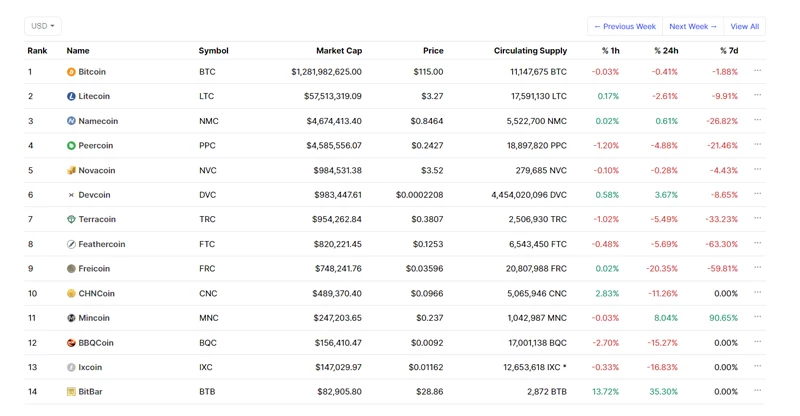Open the Ixcoin name link
Screen dimensions: 800x416
tap(90, 368)
